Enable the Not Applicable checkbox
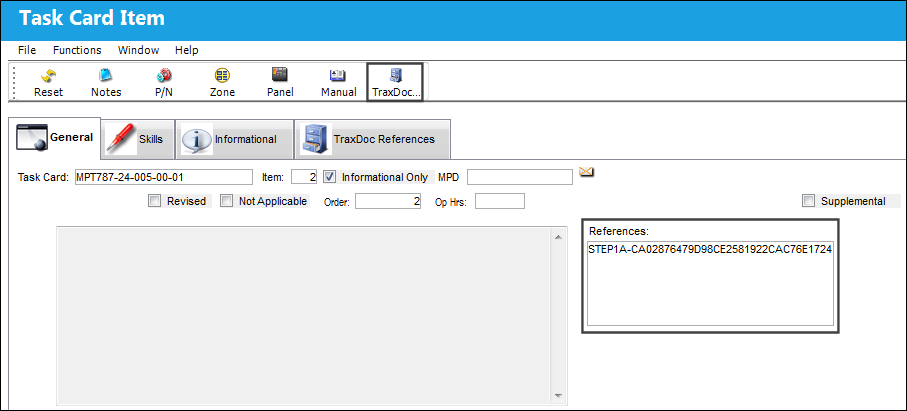 (x=227, y=201)
